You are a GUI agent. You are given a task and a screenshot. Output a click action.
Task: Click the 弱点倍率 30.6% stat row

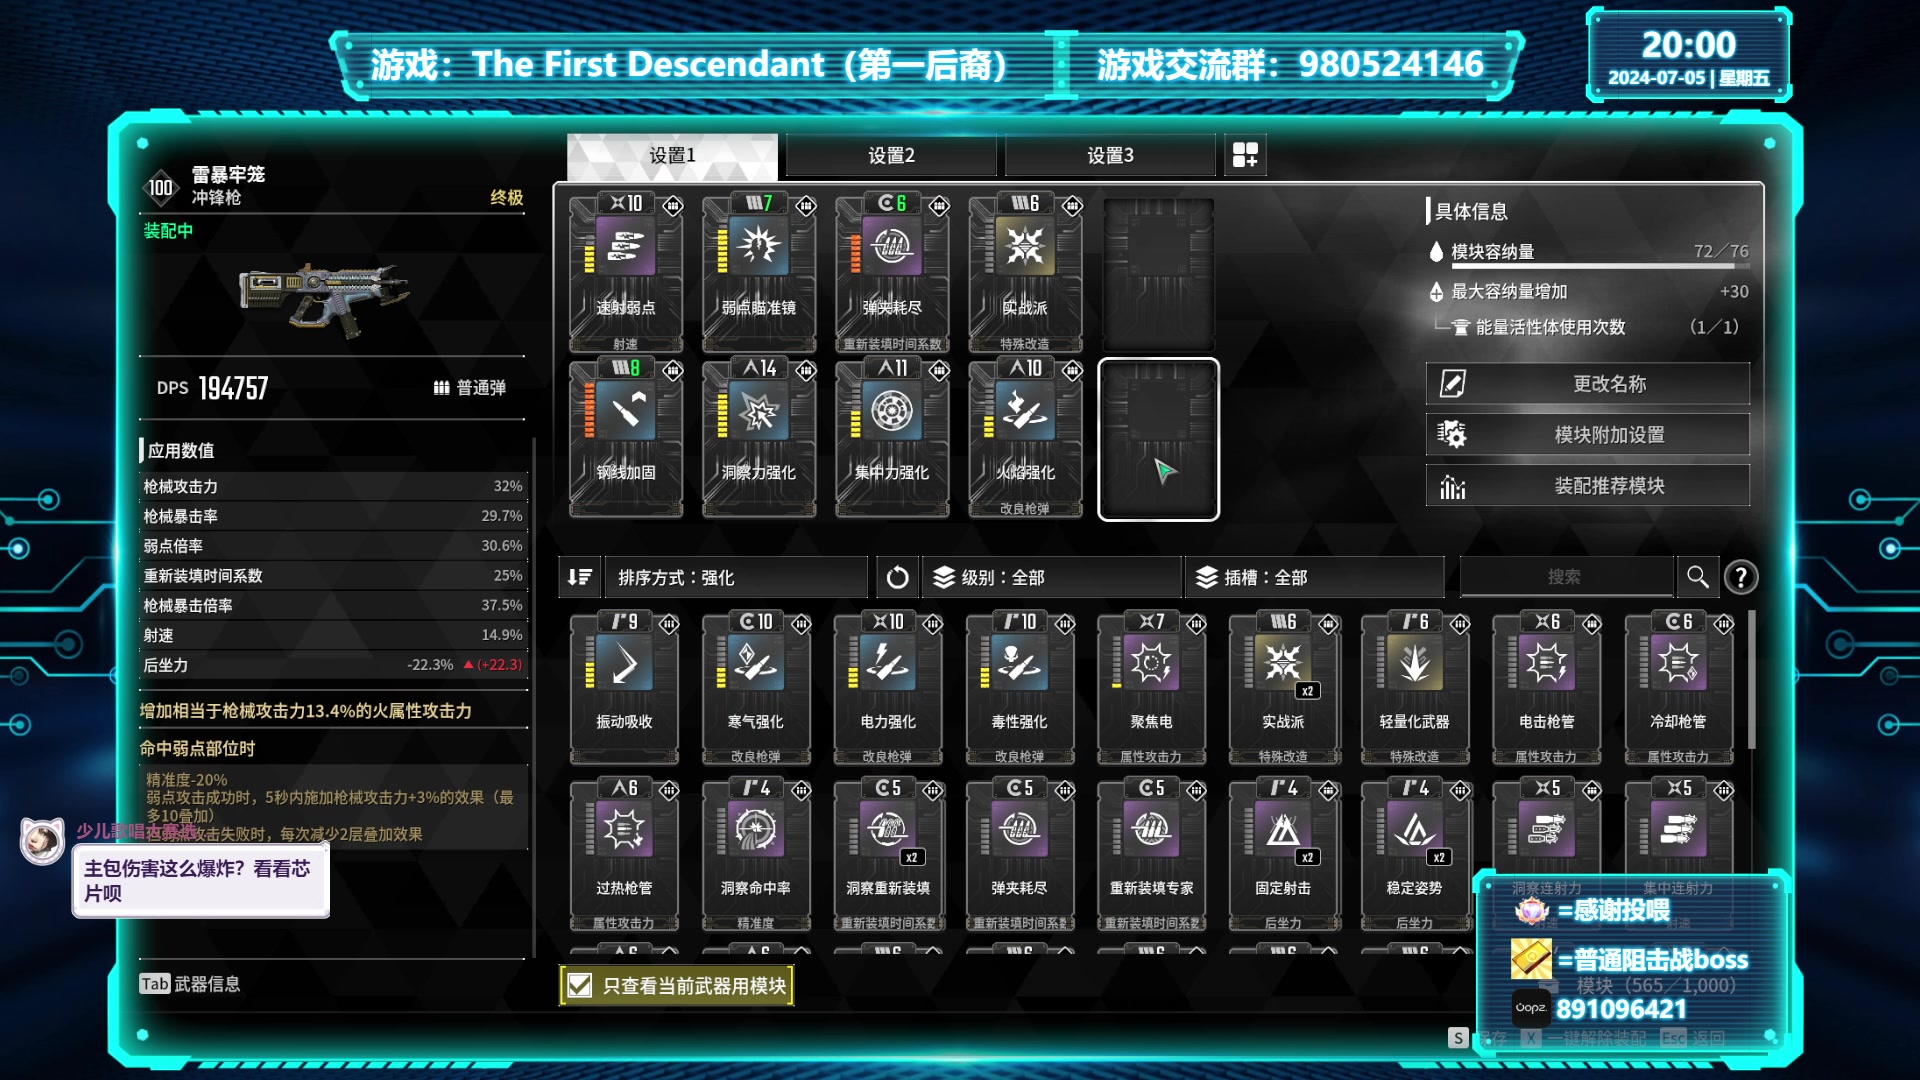pos(333,546)
